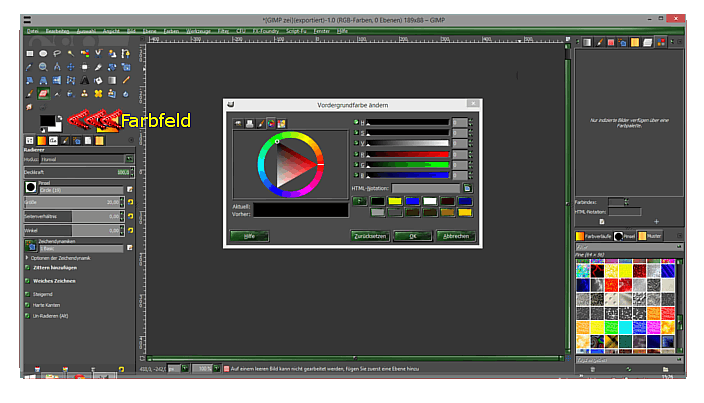The height and width of the screenshot is (403, 704).
Task: Switch dialog to watercolor brush selector
Action: (x=260, y=123)
